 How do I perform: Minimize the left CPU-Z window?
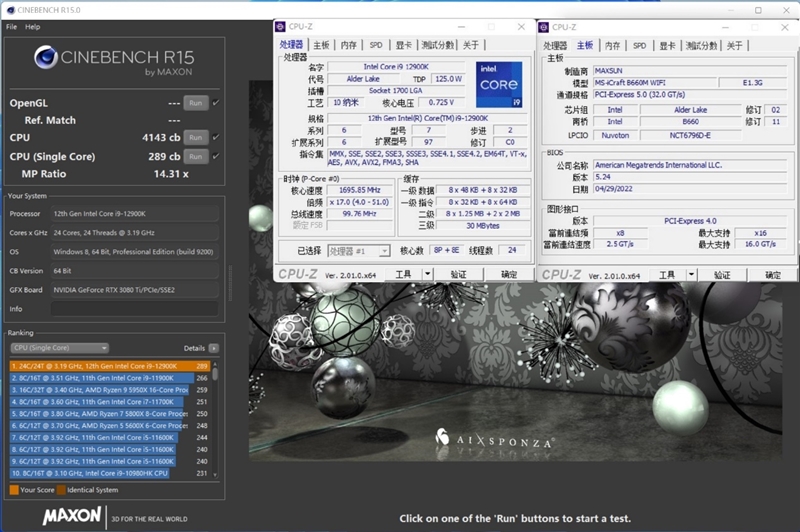461,27
